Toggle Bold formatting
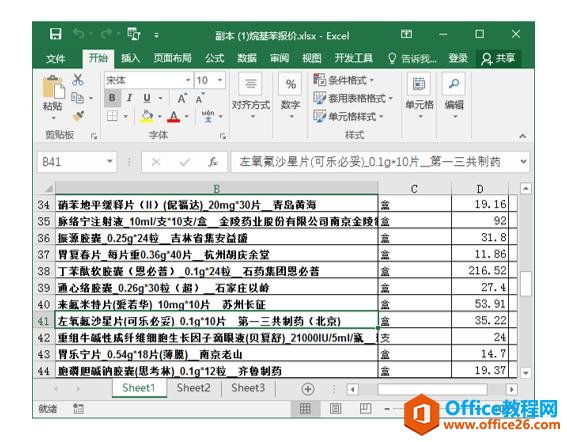Screen dimensions: 567x442 coord(112,98)
